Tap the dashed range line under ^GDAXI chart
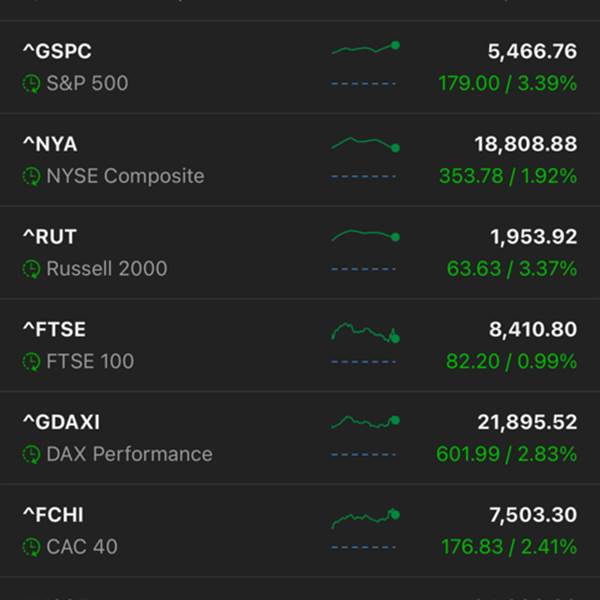The height and width of the screenshot is (600, 600). (363, 455)
